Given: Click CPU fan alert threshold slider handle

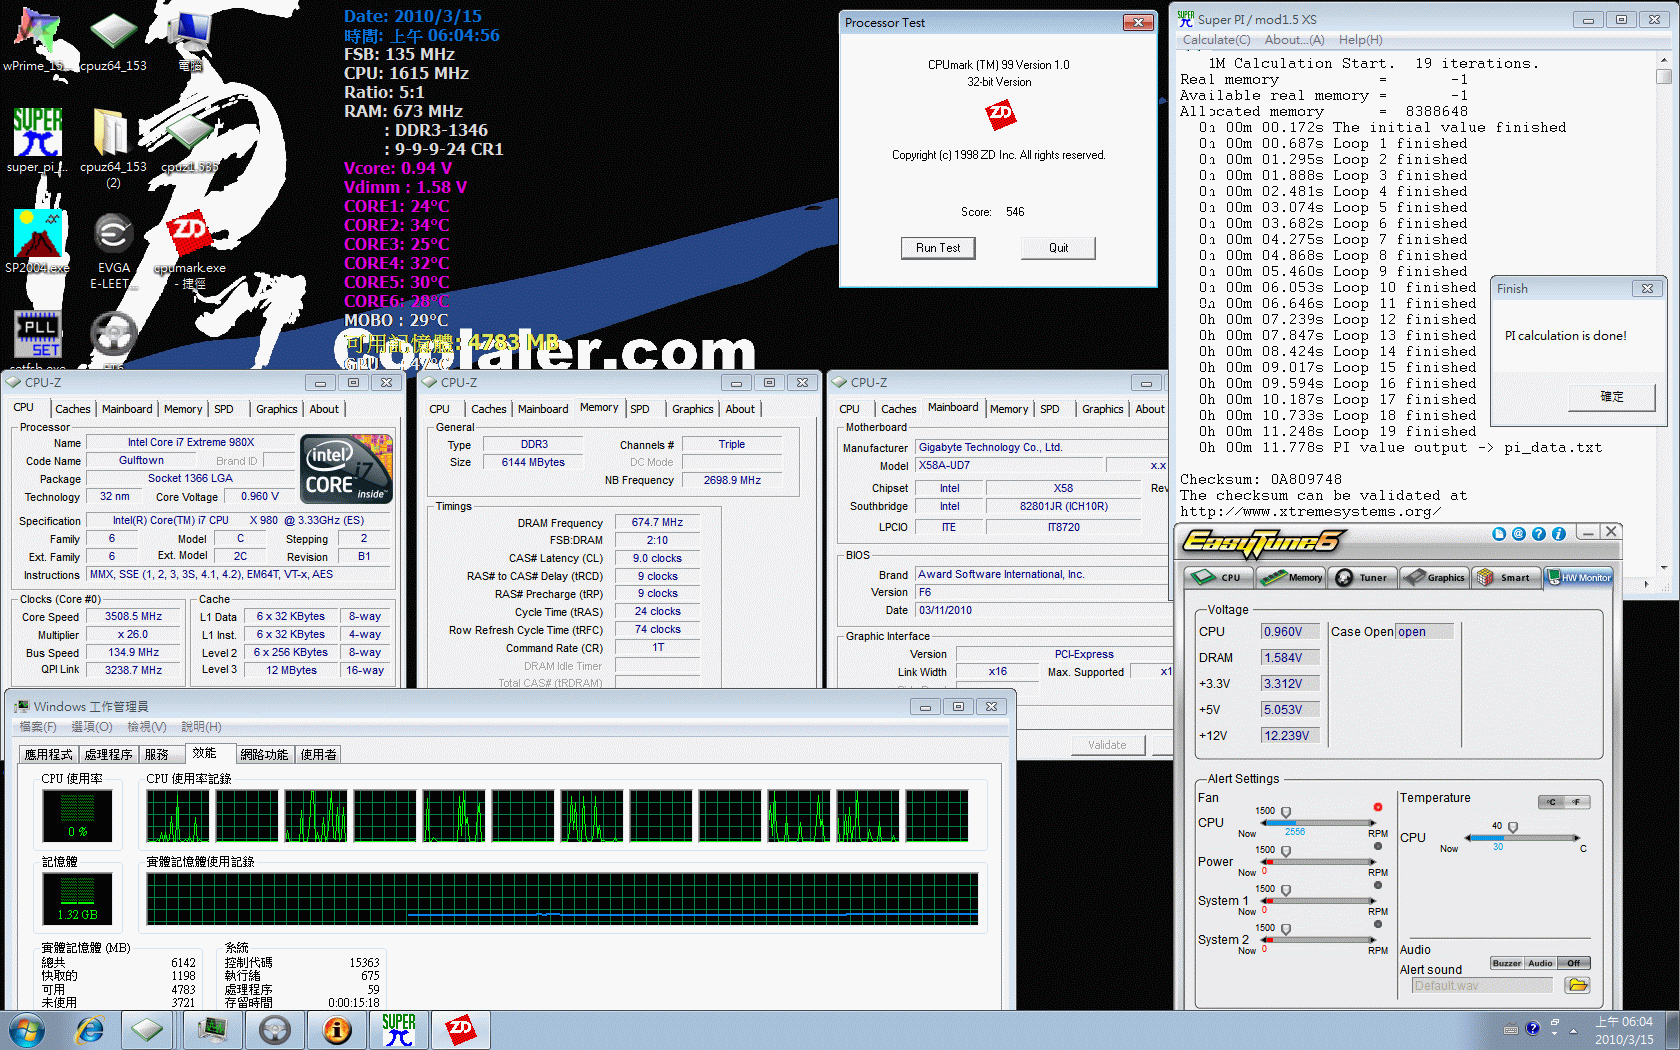Looking at the screenshot, I should tap(1286, 812).
